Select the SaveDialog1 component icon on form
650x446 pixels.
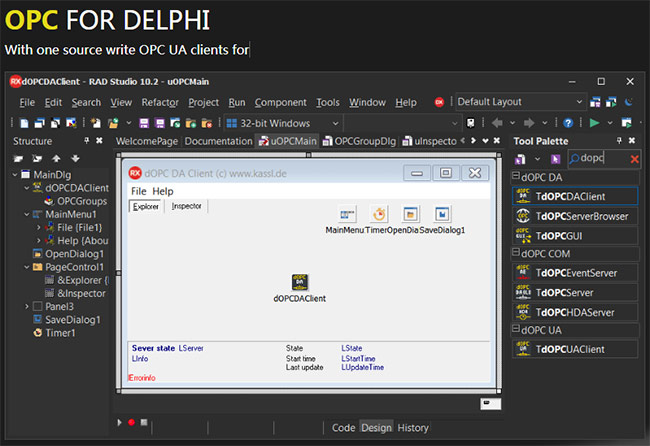[442, 214]
